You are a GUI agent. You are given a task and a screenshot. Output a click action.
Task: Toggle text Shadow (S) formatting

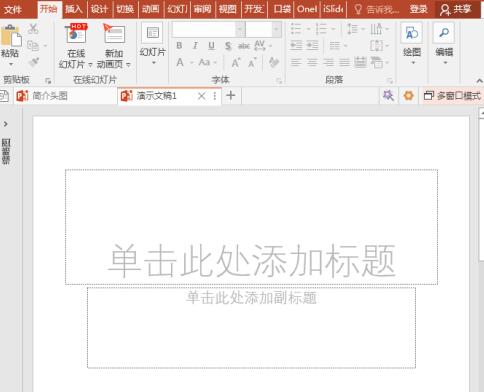(x=228, y=46)
